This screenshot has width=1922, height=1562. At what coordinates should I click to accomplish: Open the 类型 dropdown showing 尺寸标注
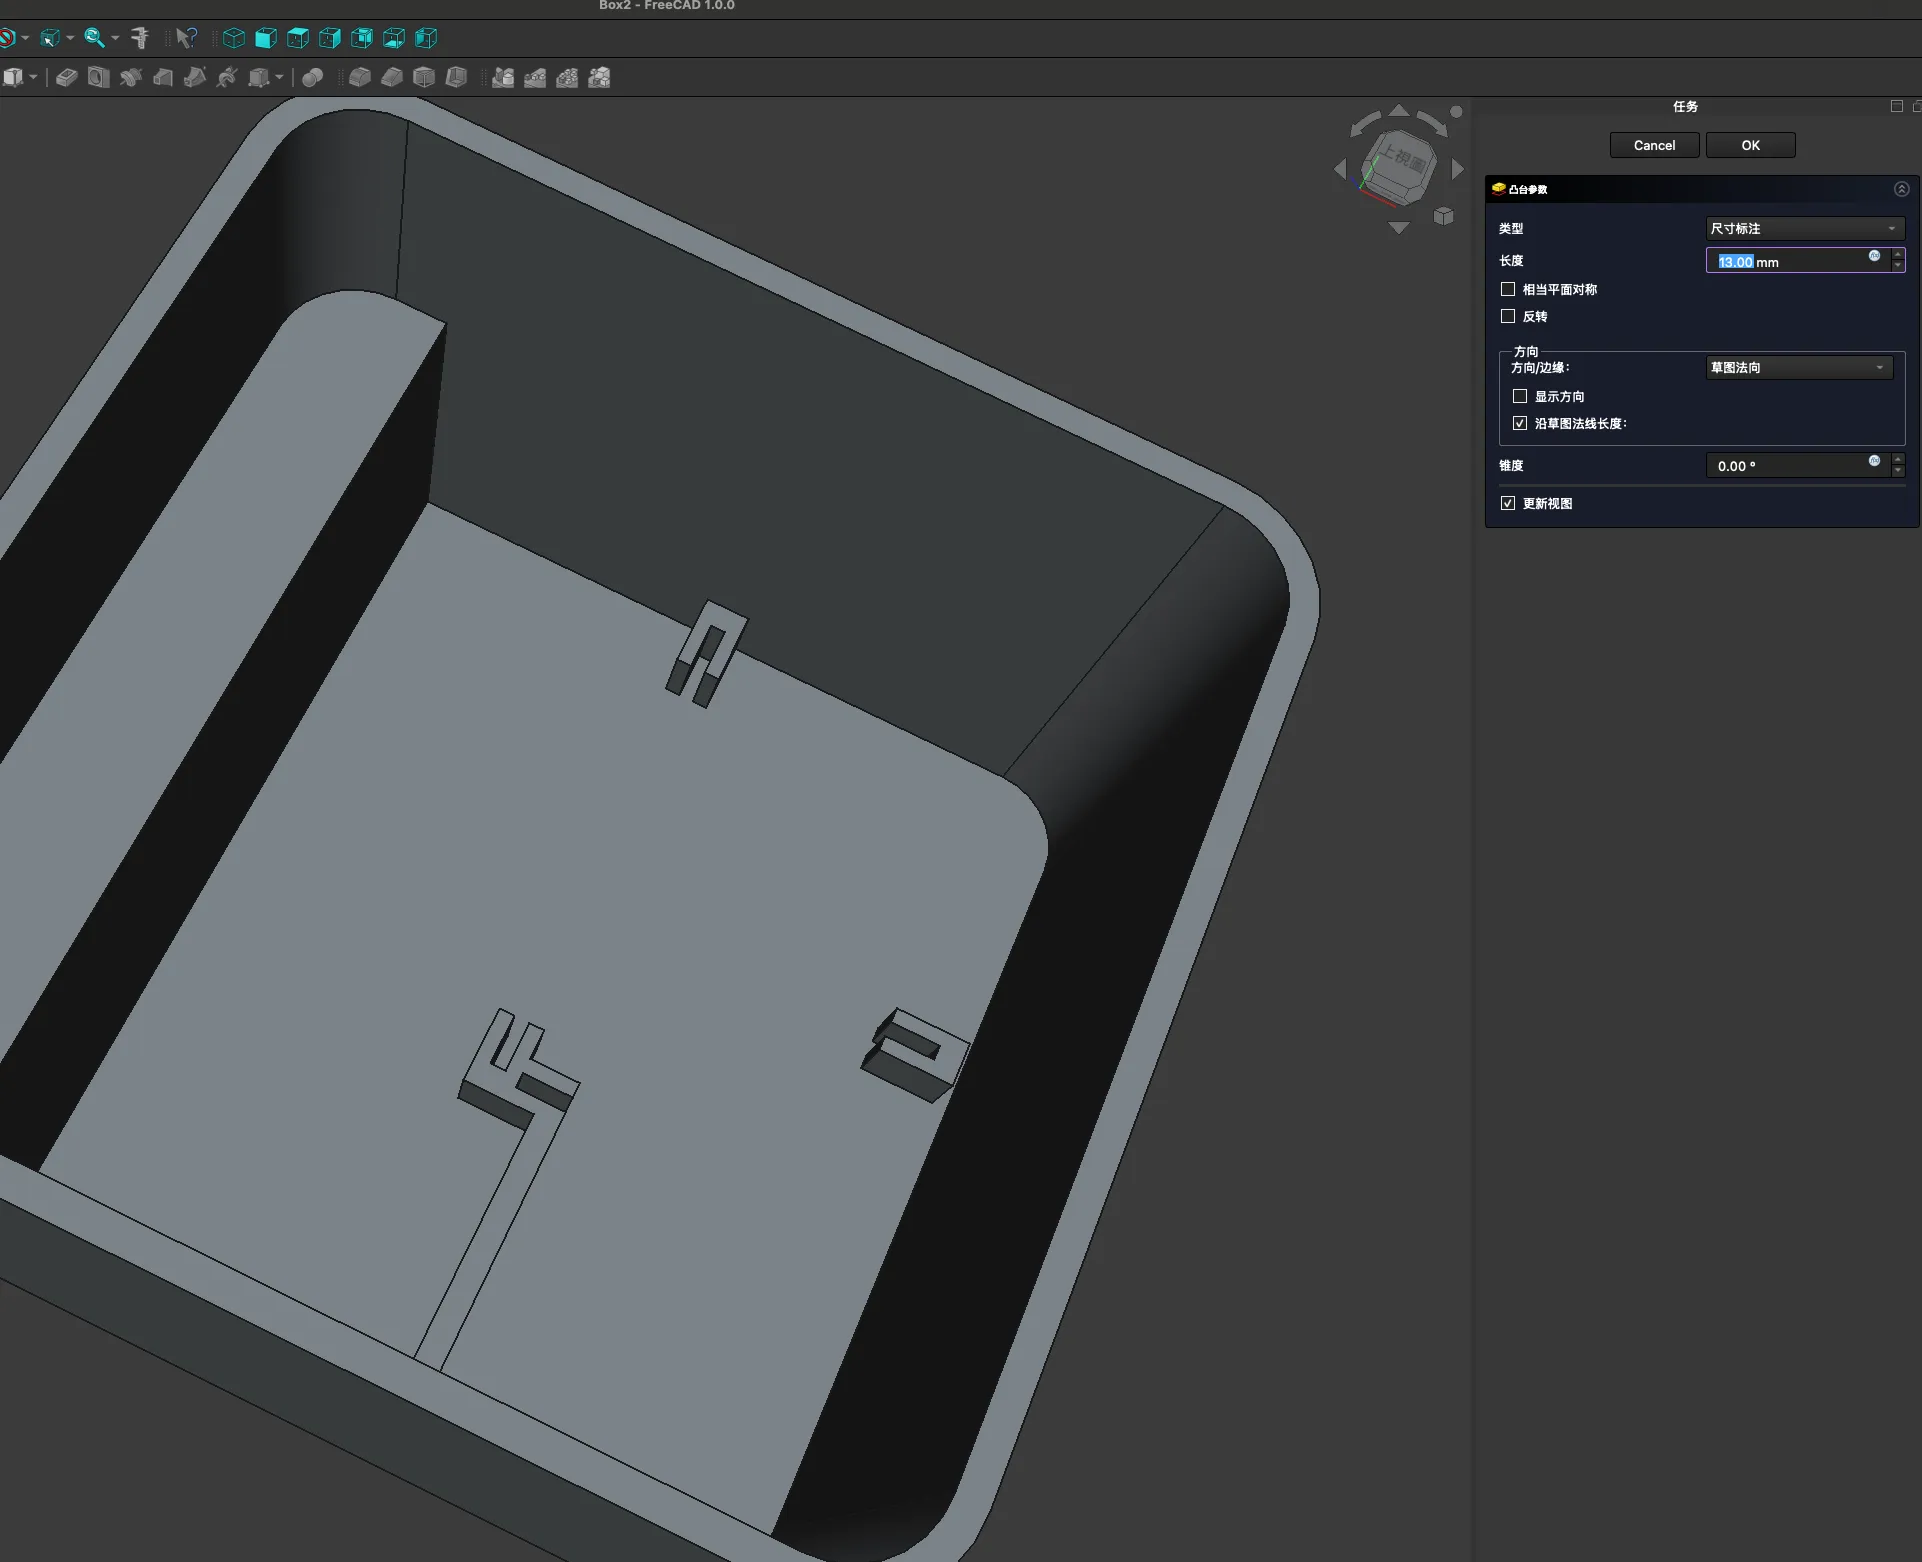pyautogui.click(x=1803, y=228)
